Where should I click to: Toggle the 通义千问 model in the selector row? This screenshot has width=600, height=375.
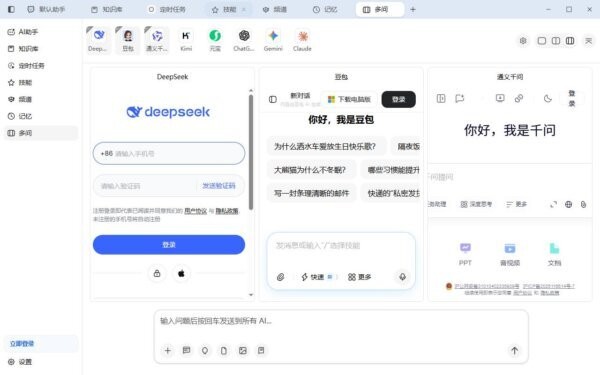click(x=157, y=40)
